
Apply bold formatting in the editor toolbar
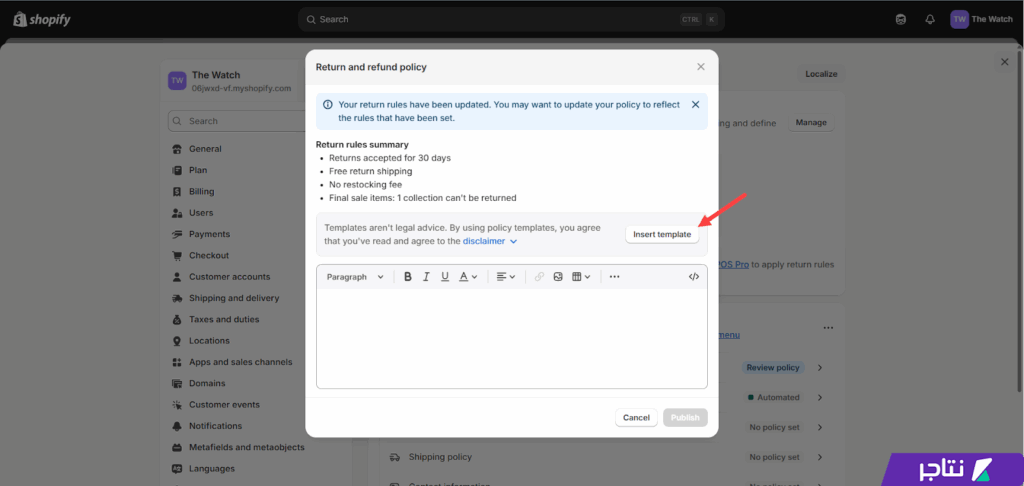pyautogui.click(x=408, y=277)
